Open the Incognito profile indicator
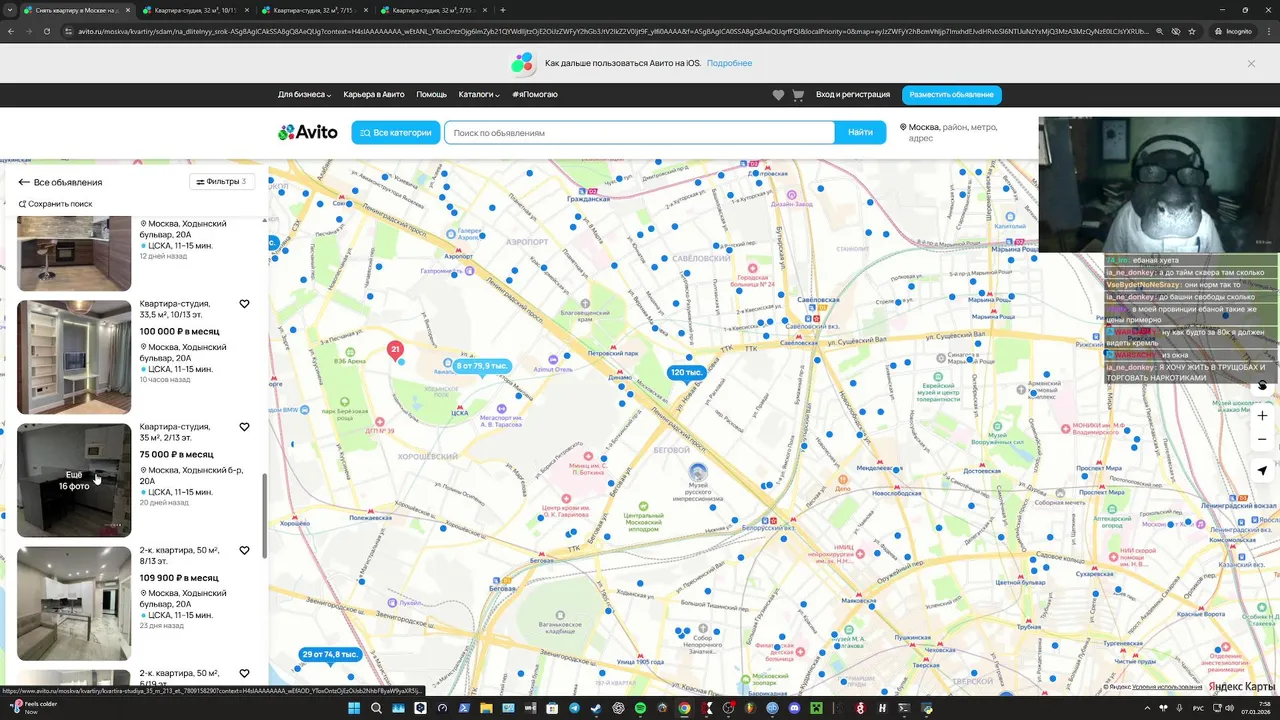 tap(1234, 31)
